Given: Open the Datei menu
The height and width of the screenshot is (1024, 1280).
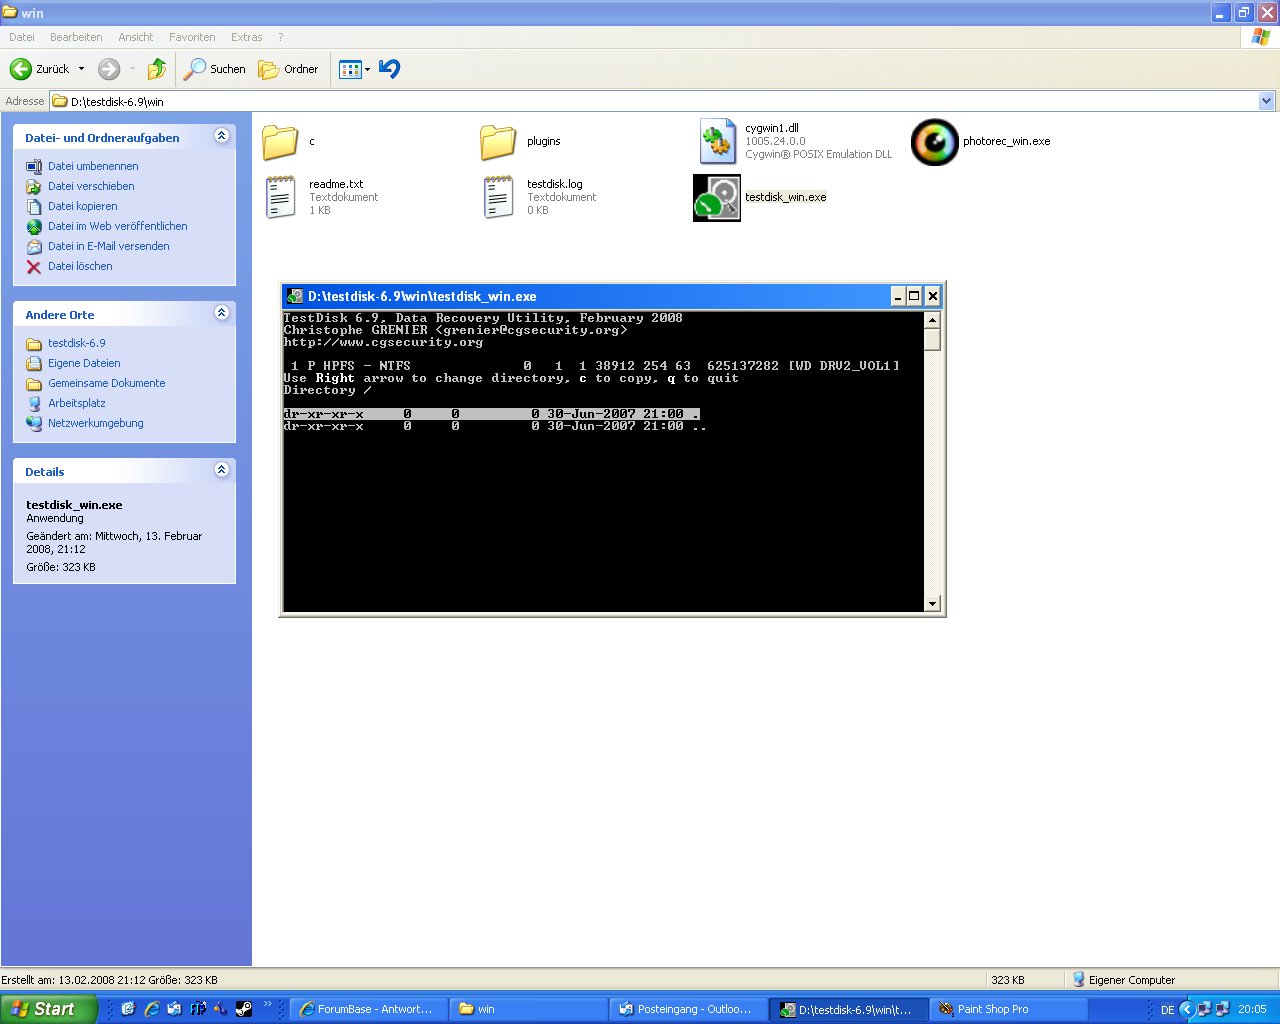Looking at the screenshot, I should pos(22,37).
